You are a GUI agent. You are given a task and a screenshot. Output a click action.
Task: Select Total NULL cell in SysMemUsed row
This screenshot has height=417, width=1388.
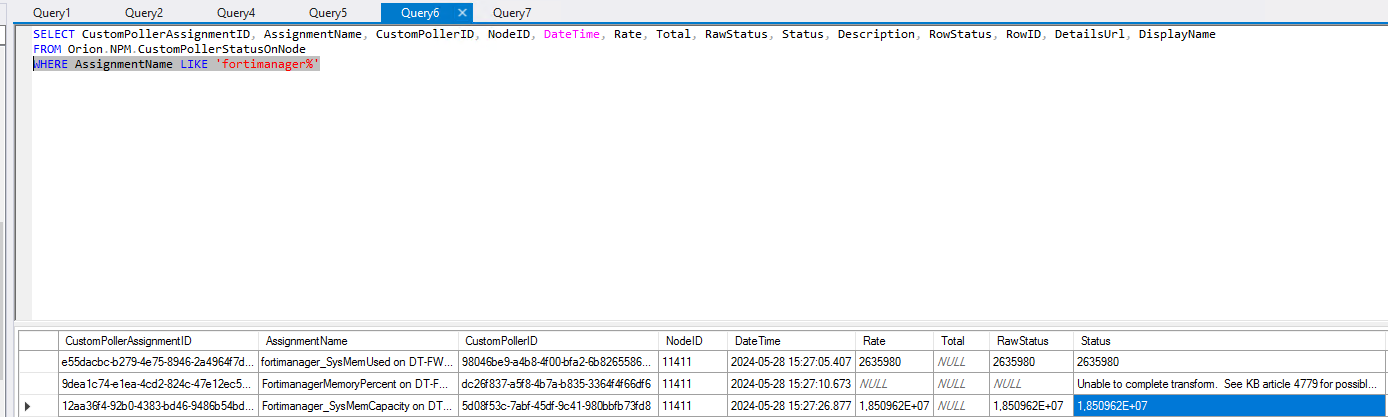click(x=961, y=362)
